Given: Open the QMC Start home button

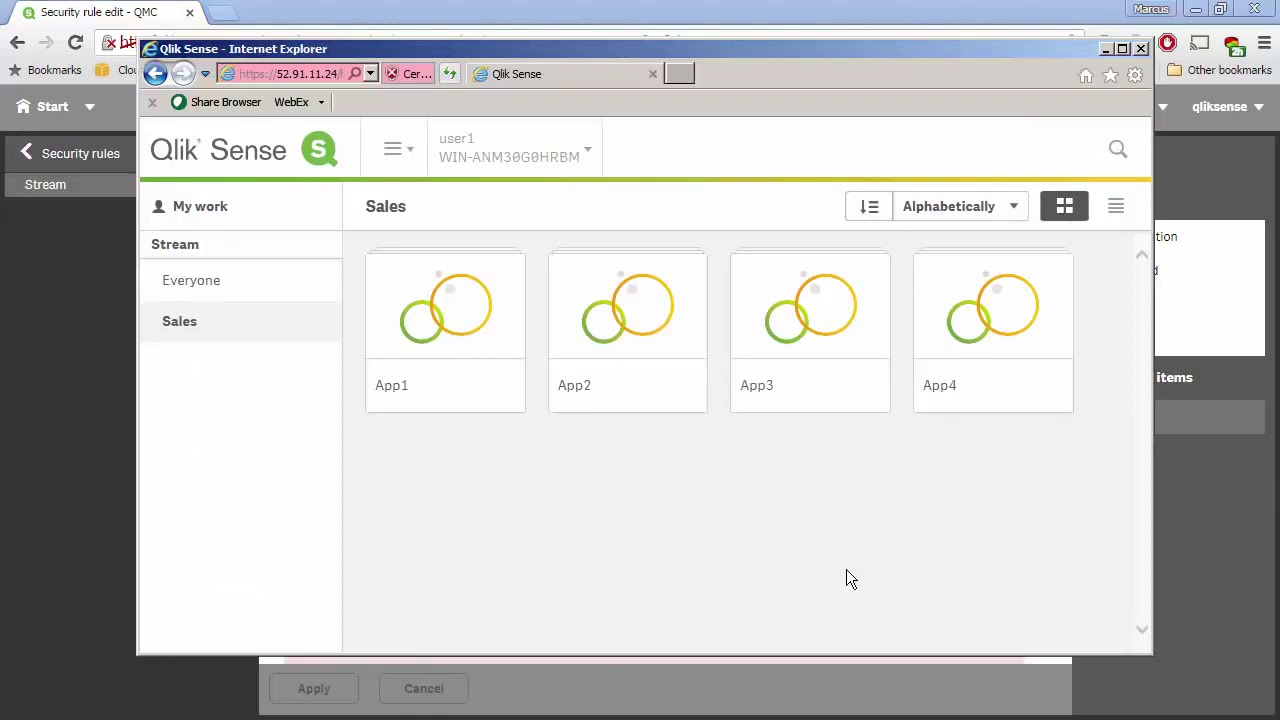Looking at the screenshot, I should coord(43,106).
